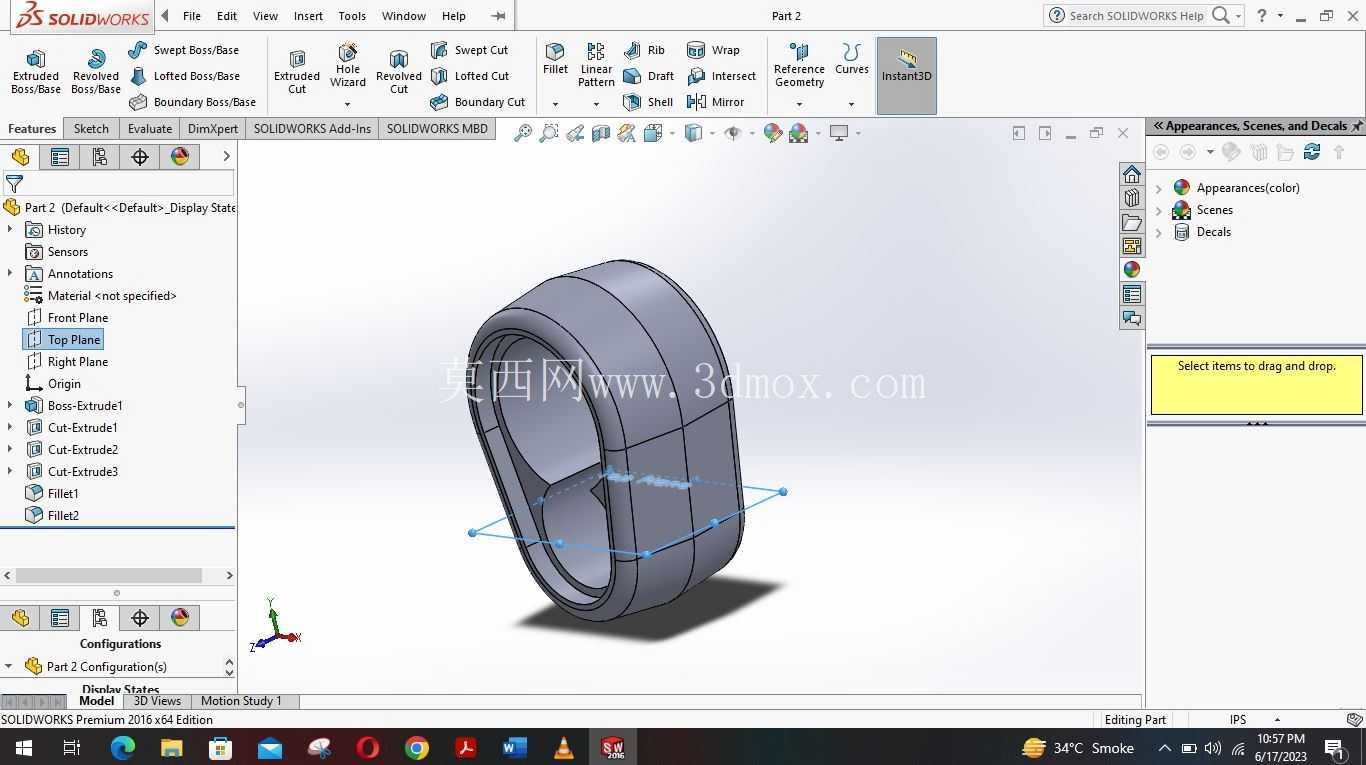This screenshot has width=1366, height=765.
Task: Open the Tools menu
Action: pos(352,16)
